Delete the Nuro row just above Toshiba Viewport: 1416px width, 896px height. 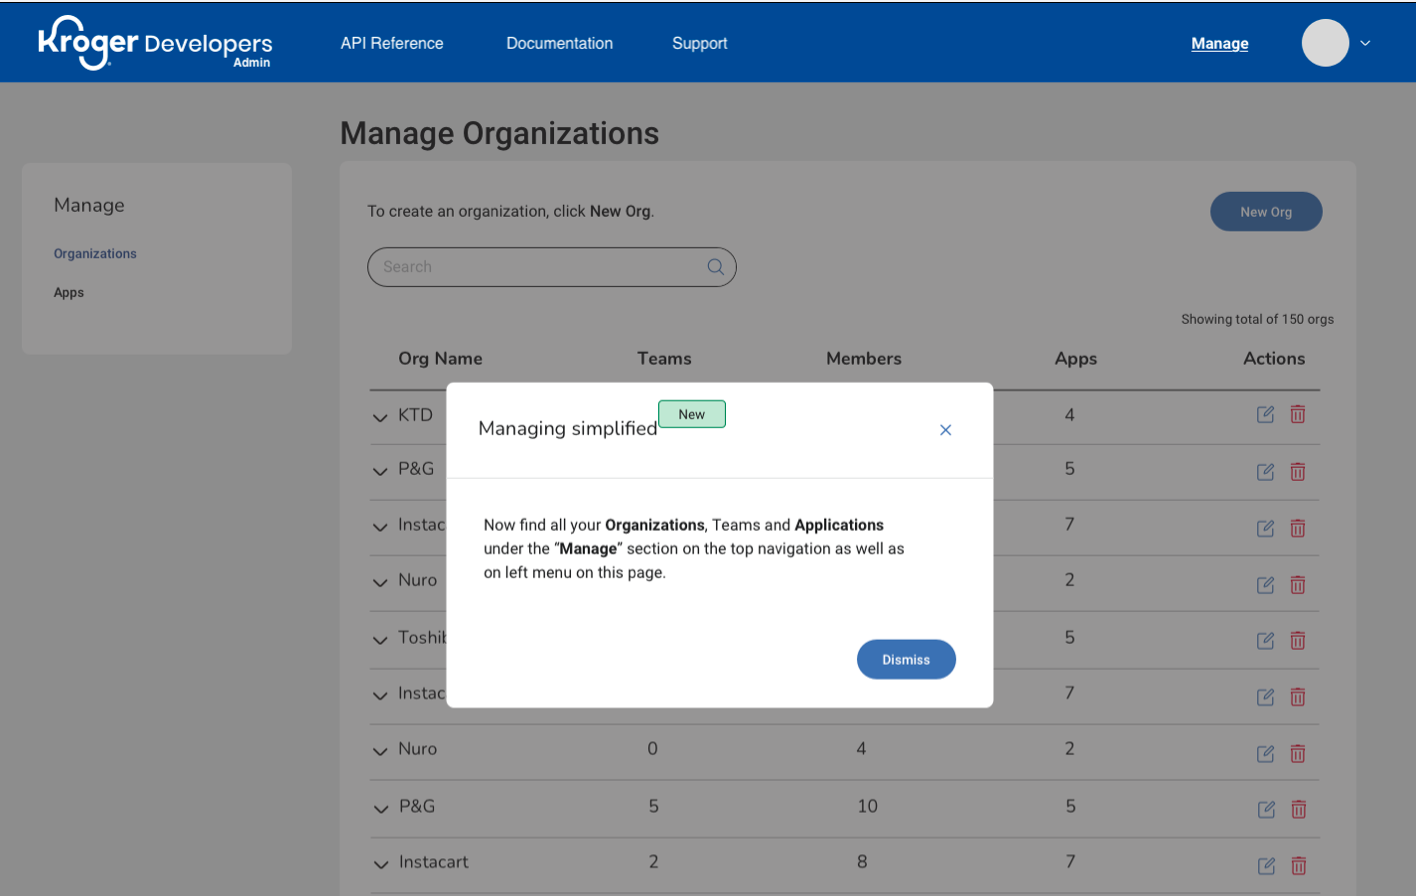coord(1298,584)
